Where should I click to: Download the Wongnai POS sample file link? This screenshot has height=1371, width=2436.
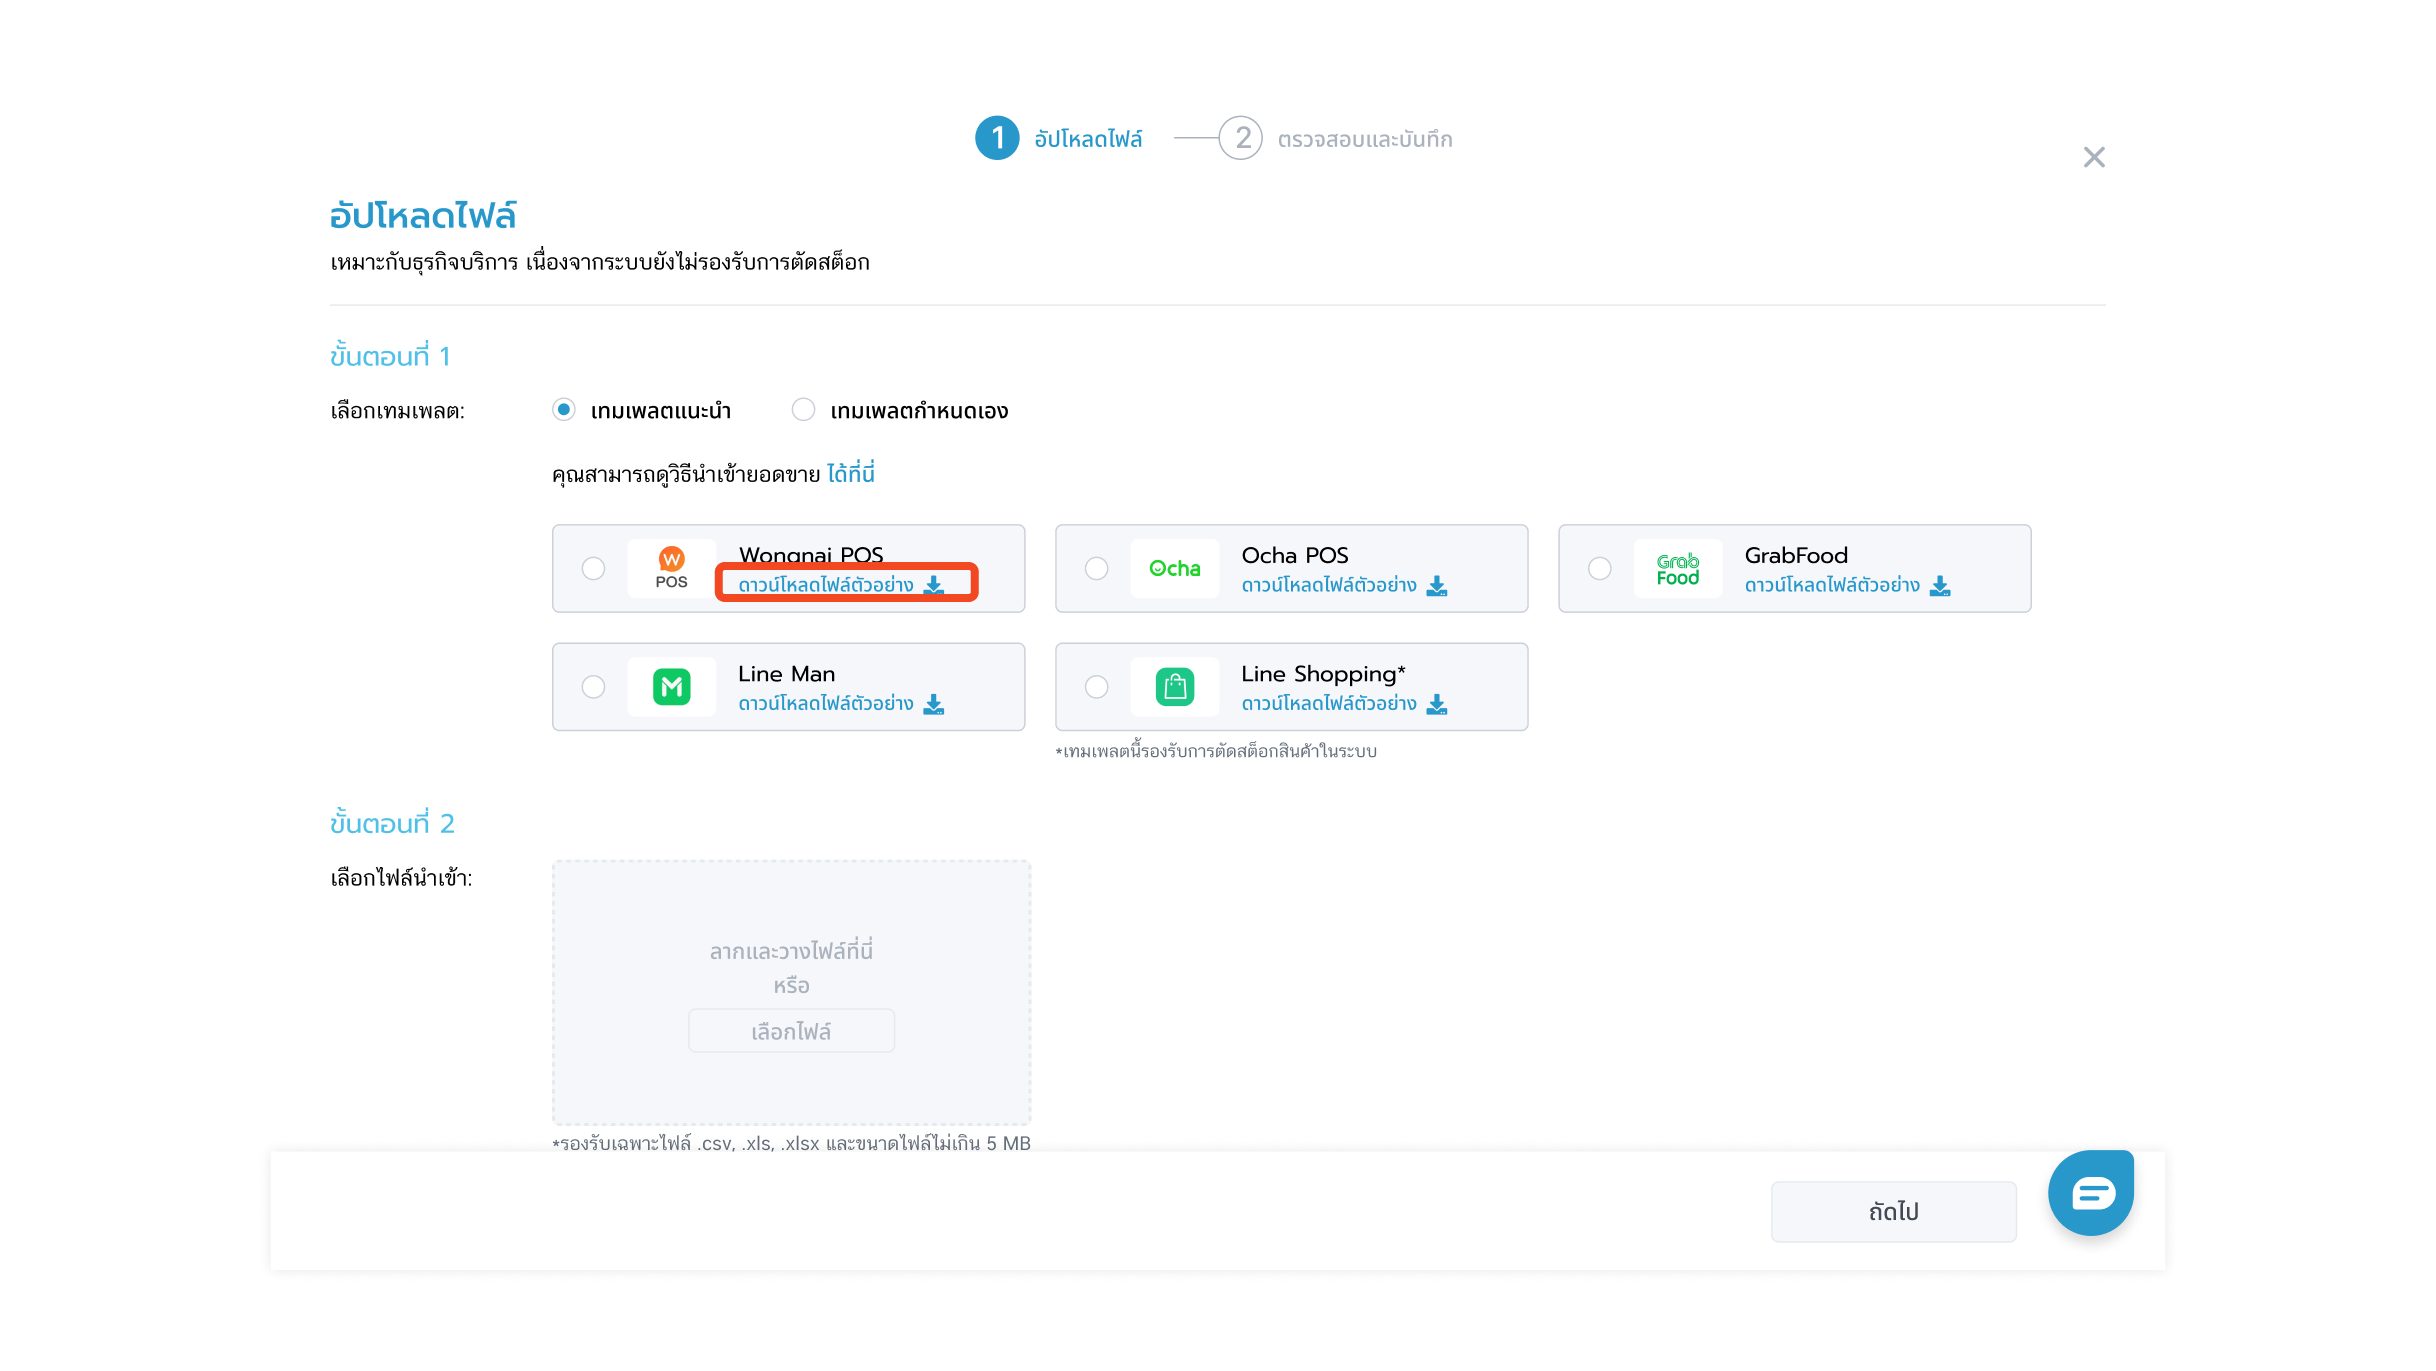pyautogui.click(x=826, y=585)
